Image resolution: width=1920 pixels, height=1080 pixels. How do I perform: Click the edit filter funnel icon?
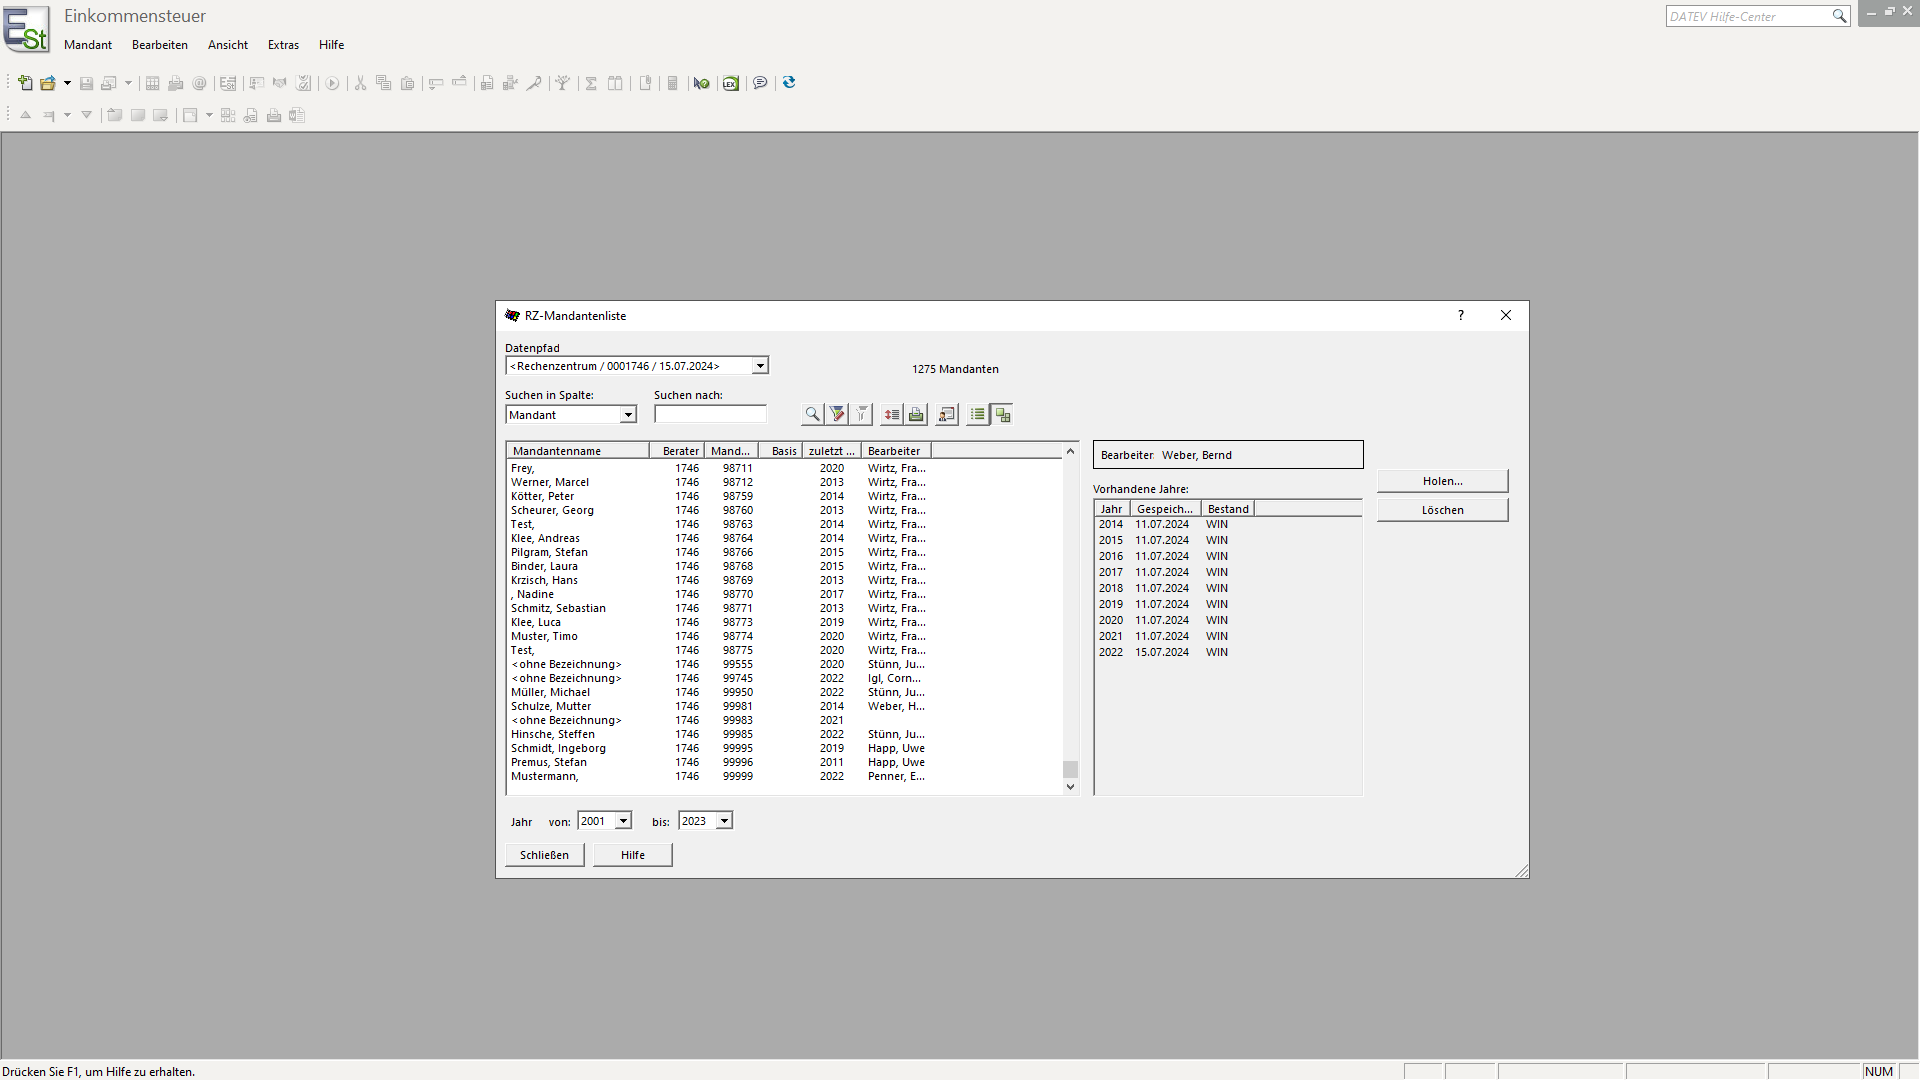(838, 414)
